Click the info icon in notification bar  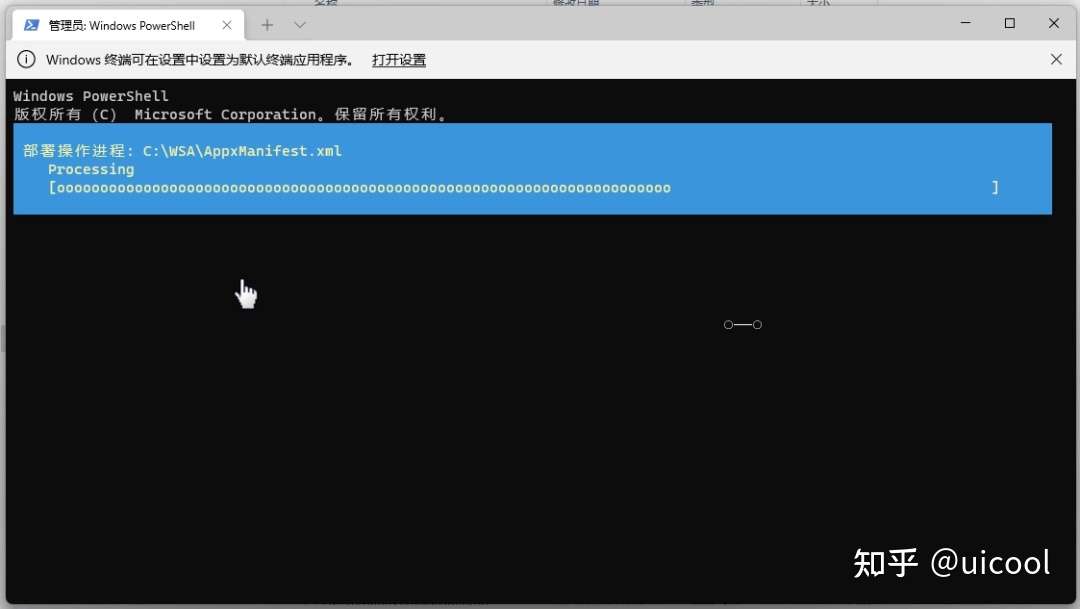(x=26, y=59)
